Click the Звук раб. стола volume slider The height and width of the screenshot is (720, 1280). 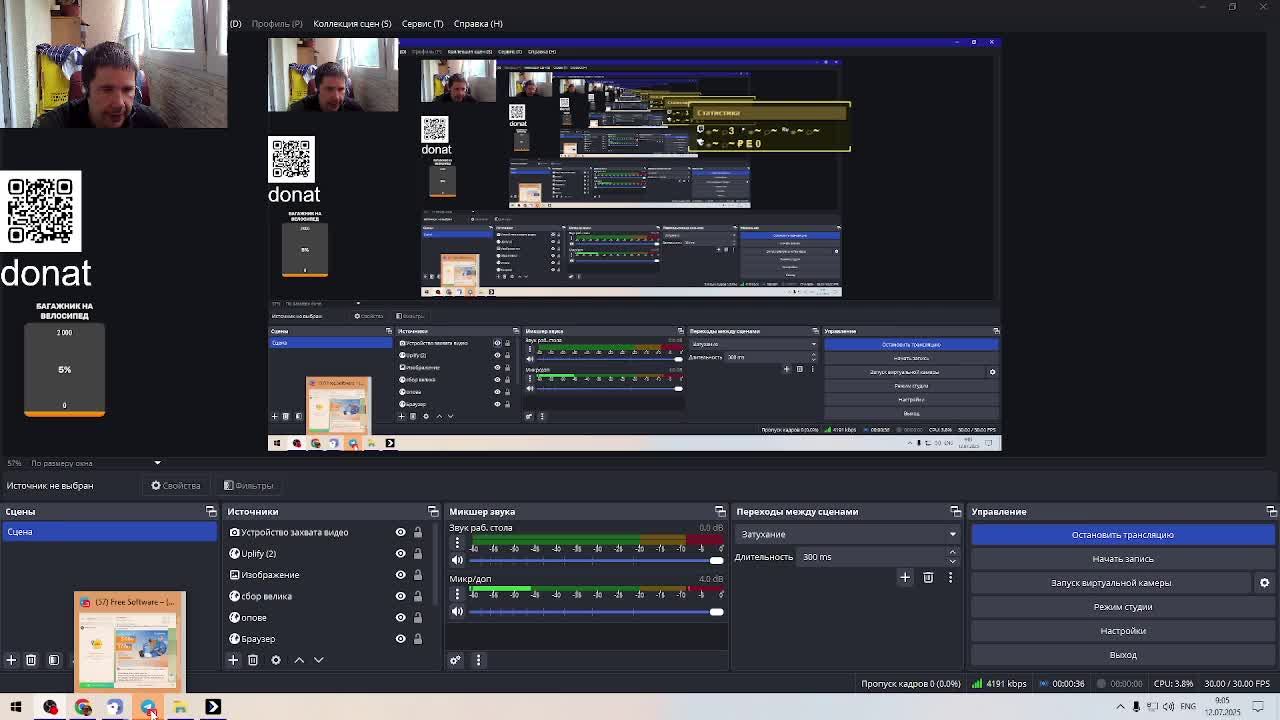point(590,560)
